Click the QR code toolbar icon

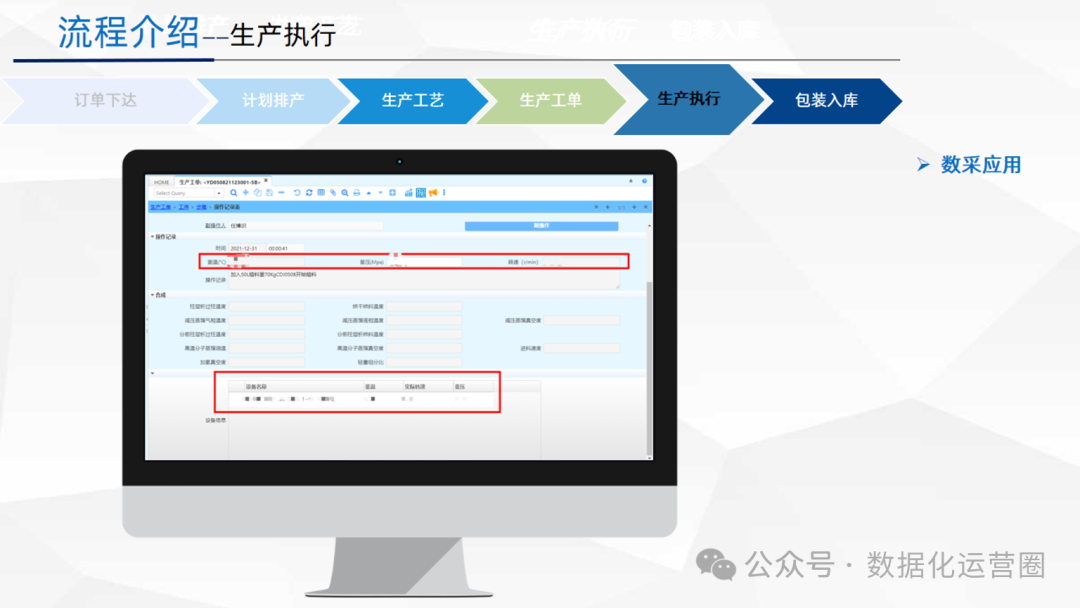coord(421,193)
